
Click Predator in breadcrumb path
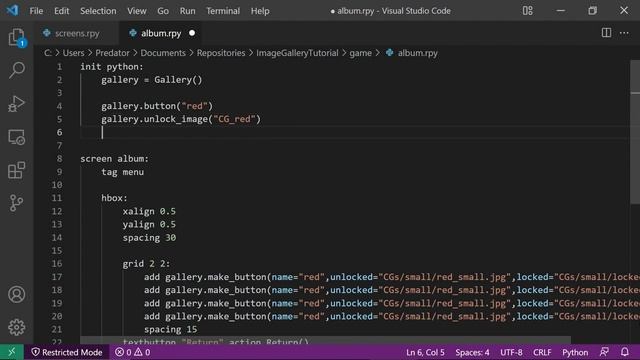[112, 53]
